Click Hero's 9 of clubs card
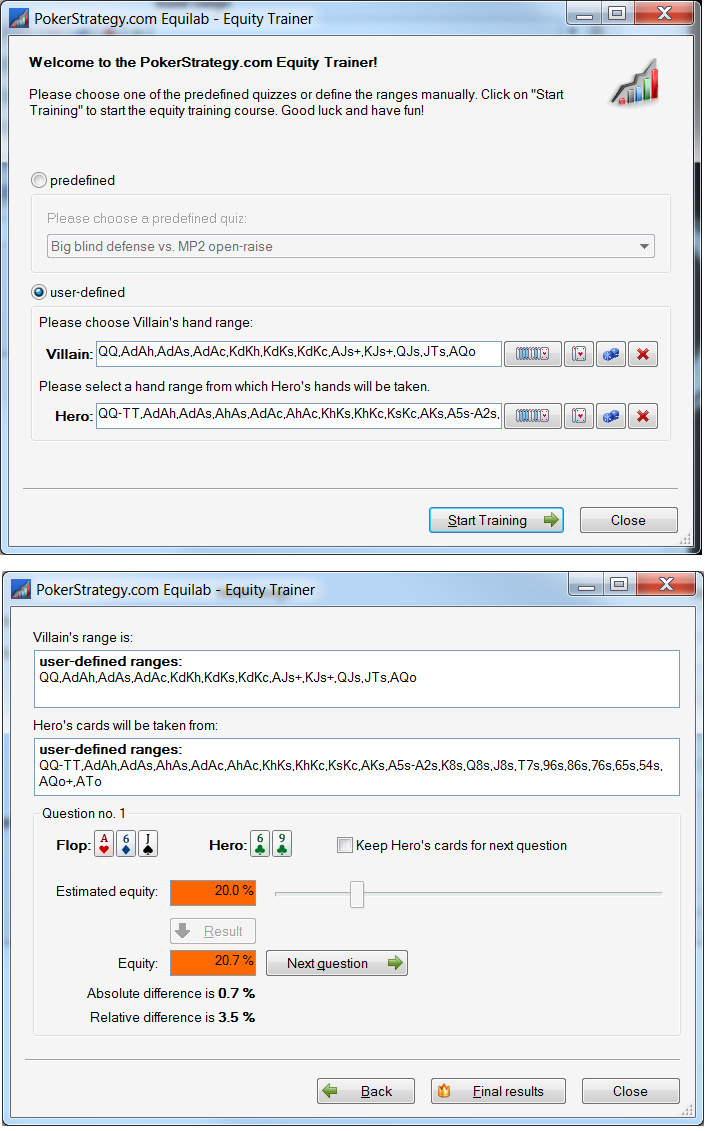 point(282,844)
